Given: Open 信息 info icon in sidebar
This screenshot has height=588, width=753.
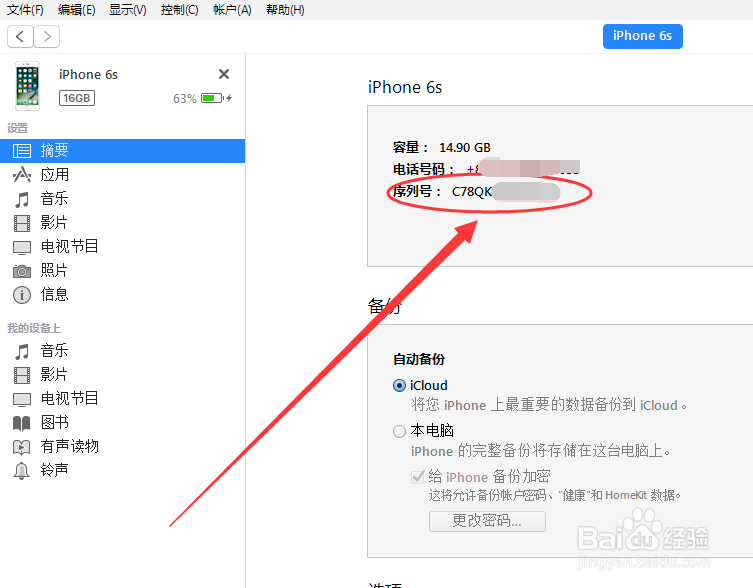Looking at the screenshot, I should point(22,295).
